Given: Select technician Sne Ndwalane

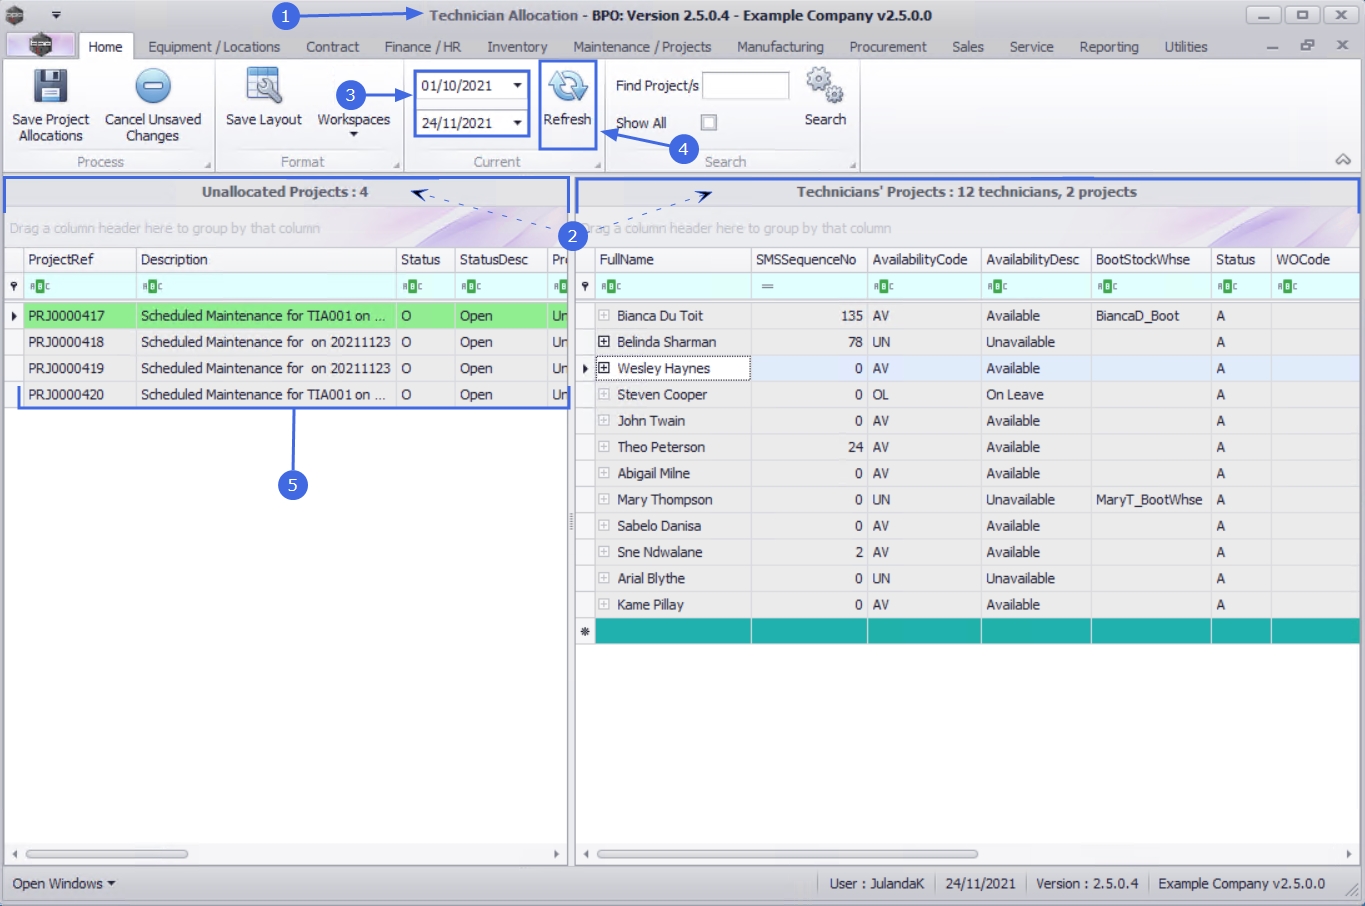Looking at the screenshot, I should [x=660, y=552].
